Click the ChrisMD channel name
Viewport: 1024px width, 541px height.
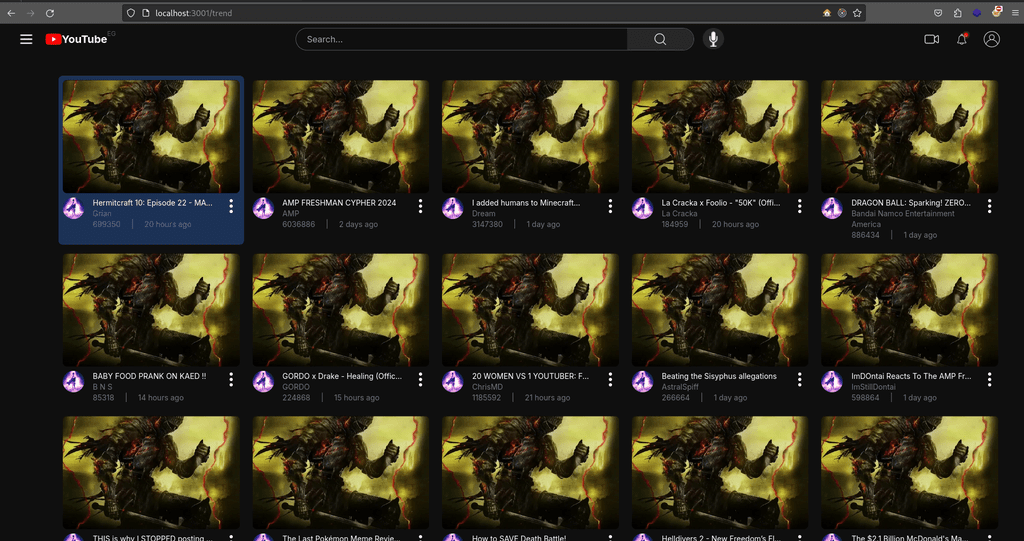[x=487, y=387]
